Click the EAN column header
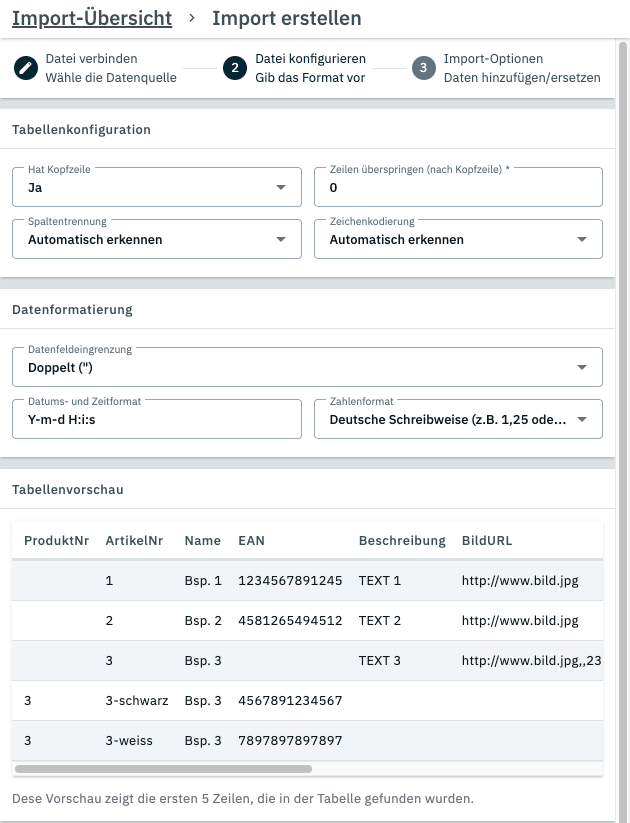630x823 pixels. point(251,540)
